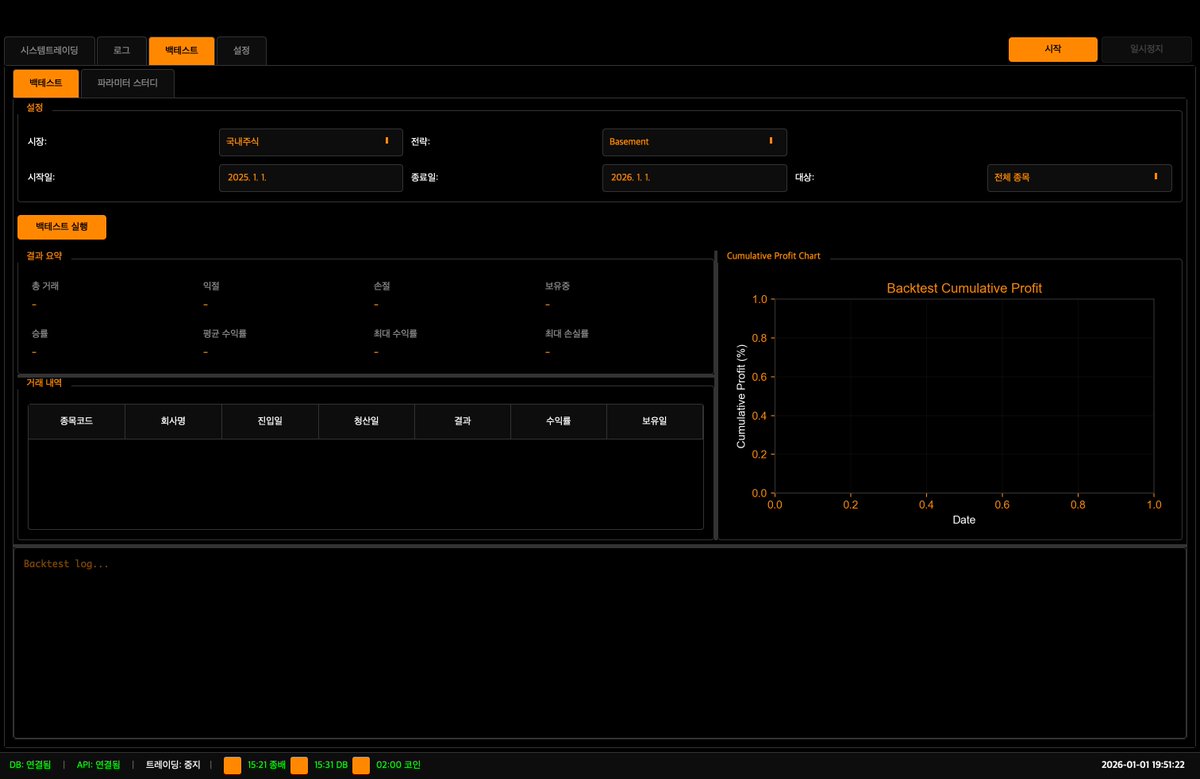
Task: Click the 최대 손실률 summary label
Action: pyautogui.click(x=567, y=334)
